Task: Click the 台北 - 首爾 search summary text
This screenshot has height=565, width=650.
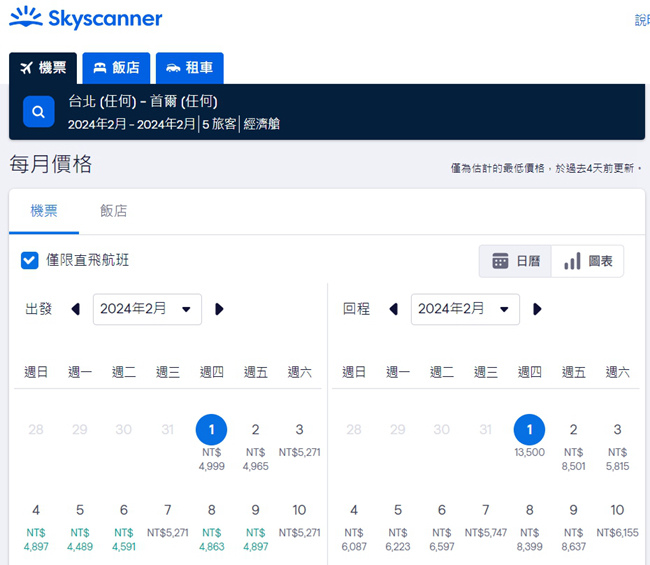Action: tap(143, 101)
